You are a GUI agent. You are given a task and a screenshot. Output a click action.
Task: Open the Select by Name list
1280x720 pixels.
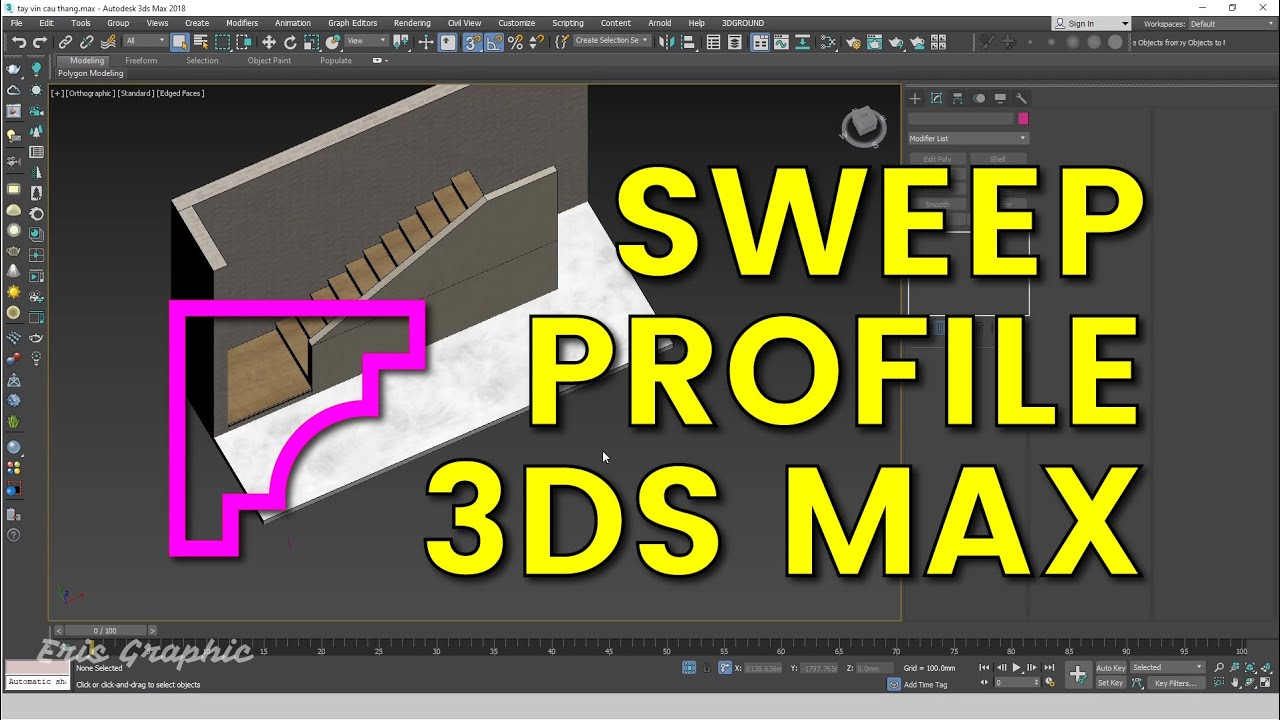click(201, 42)
